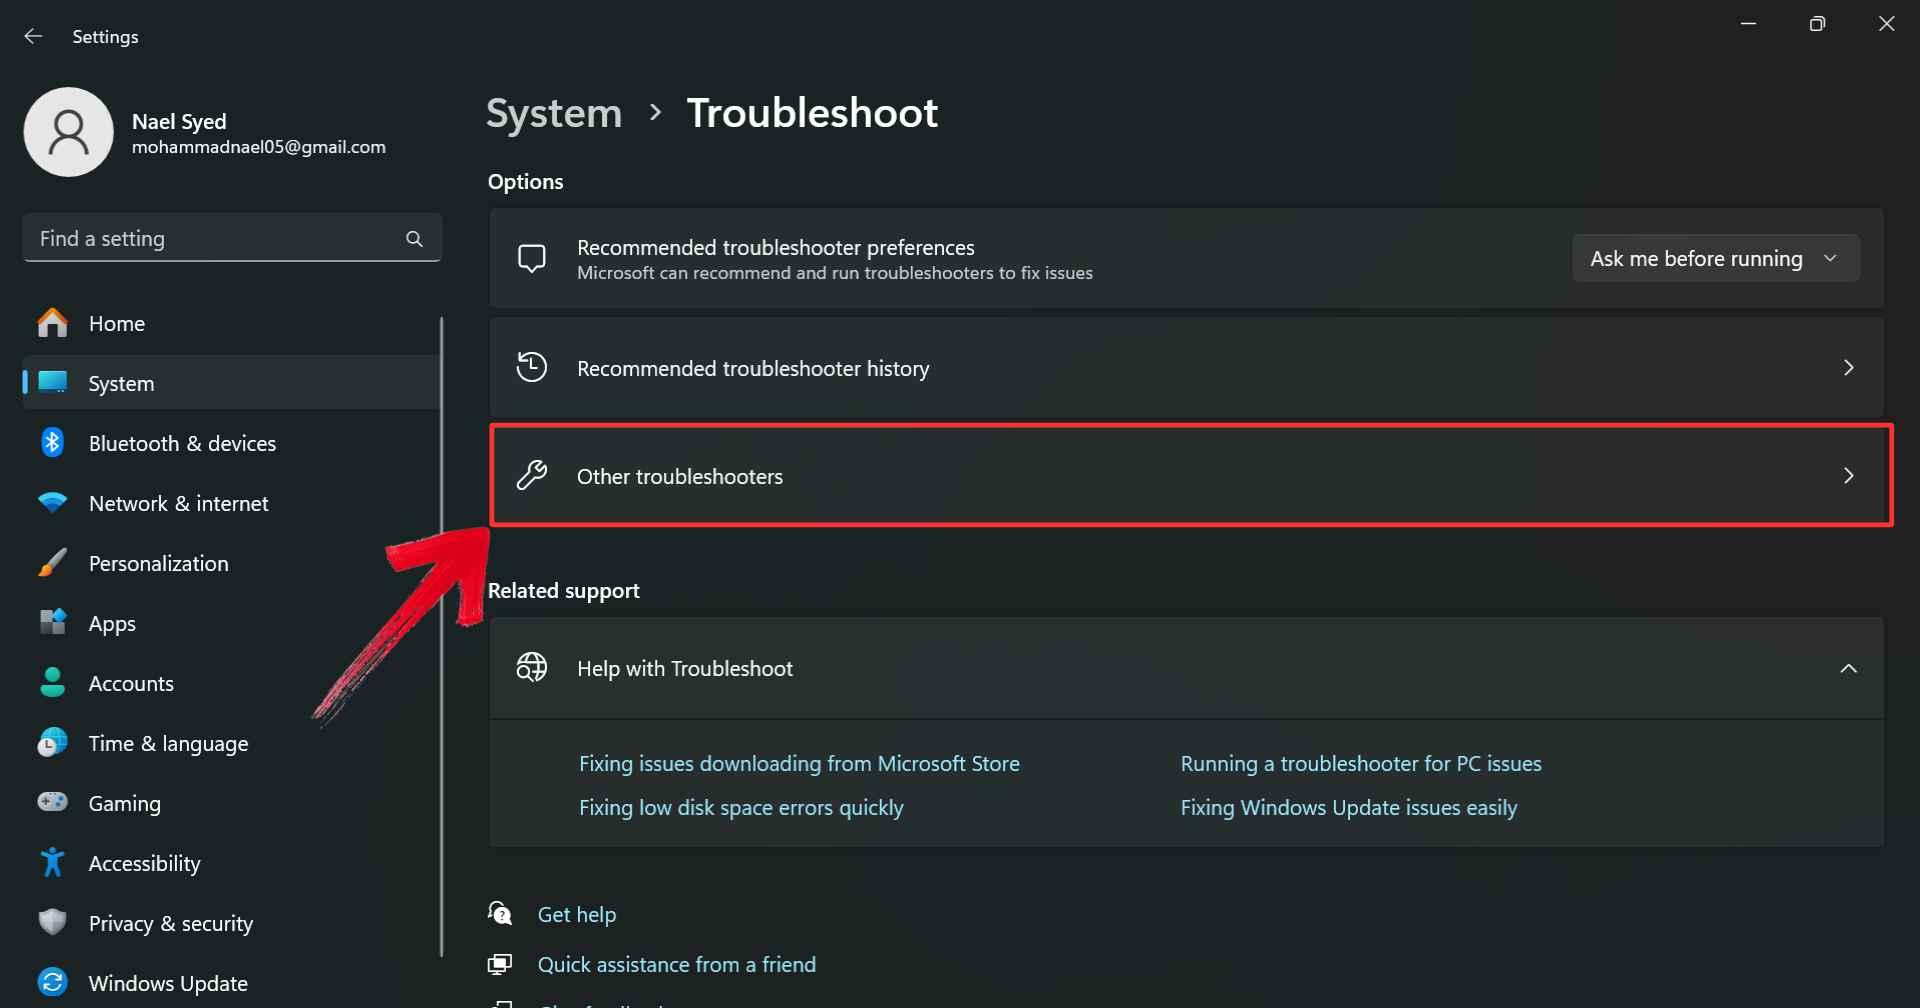Click the Network & internet icon
Screen dimensions: 1920x1008
pyautogui.click(x=51, y=503)
